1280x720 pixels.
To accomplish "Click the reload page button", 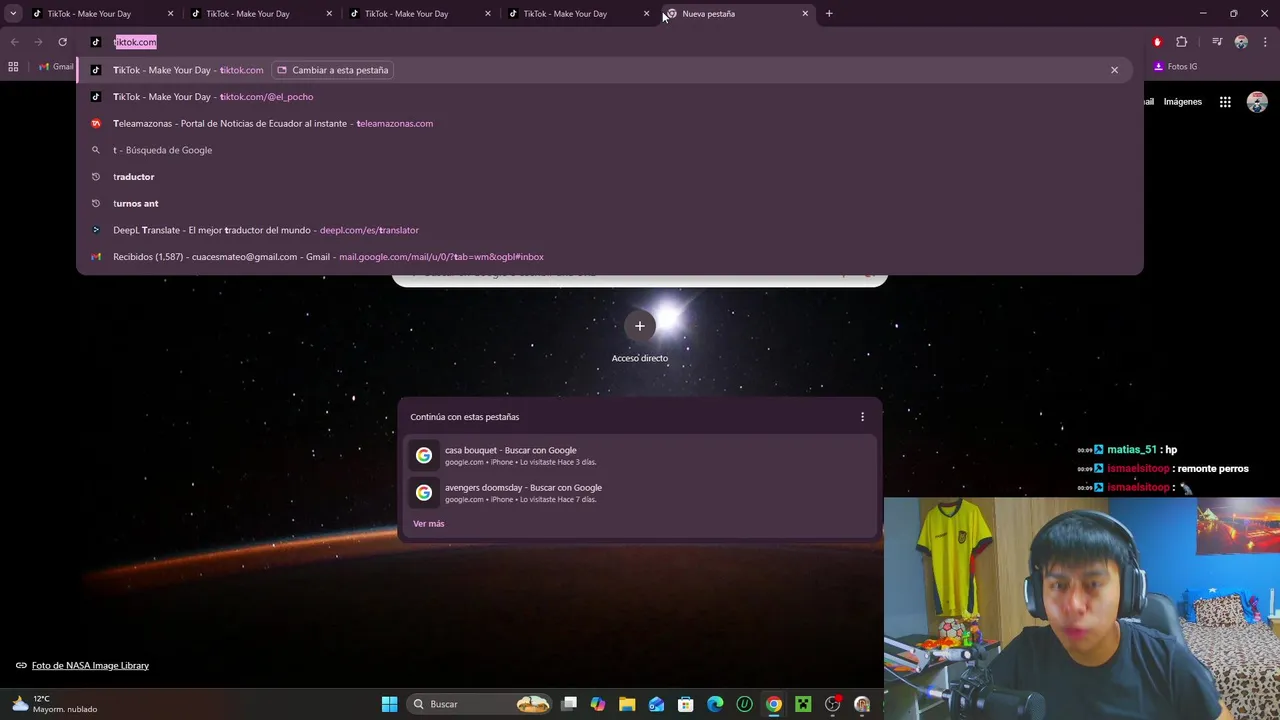I will 62,42.
